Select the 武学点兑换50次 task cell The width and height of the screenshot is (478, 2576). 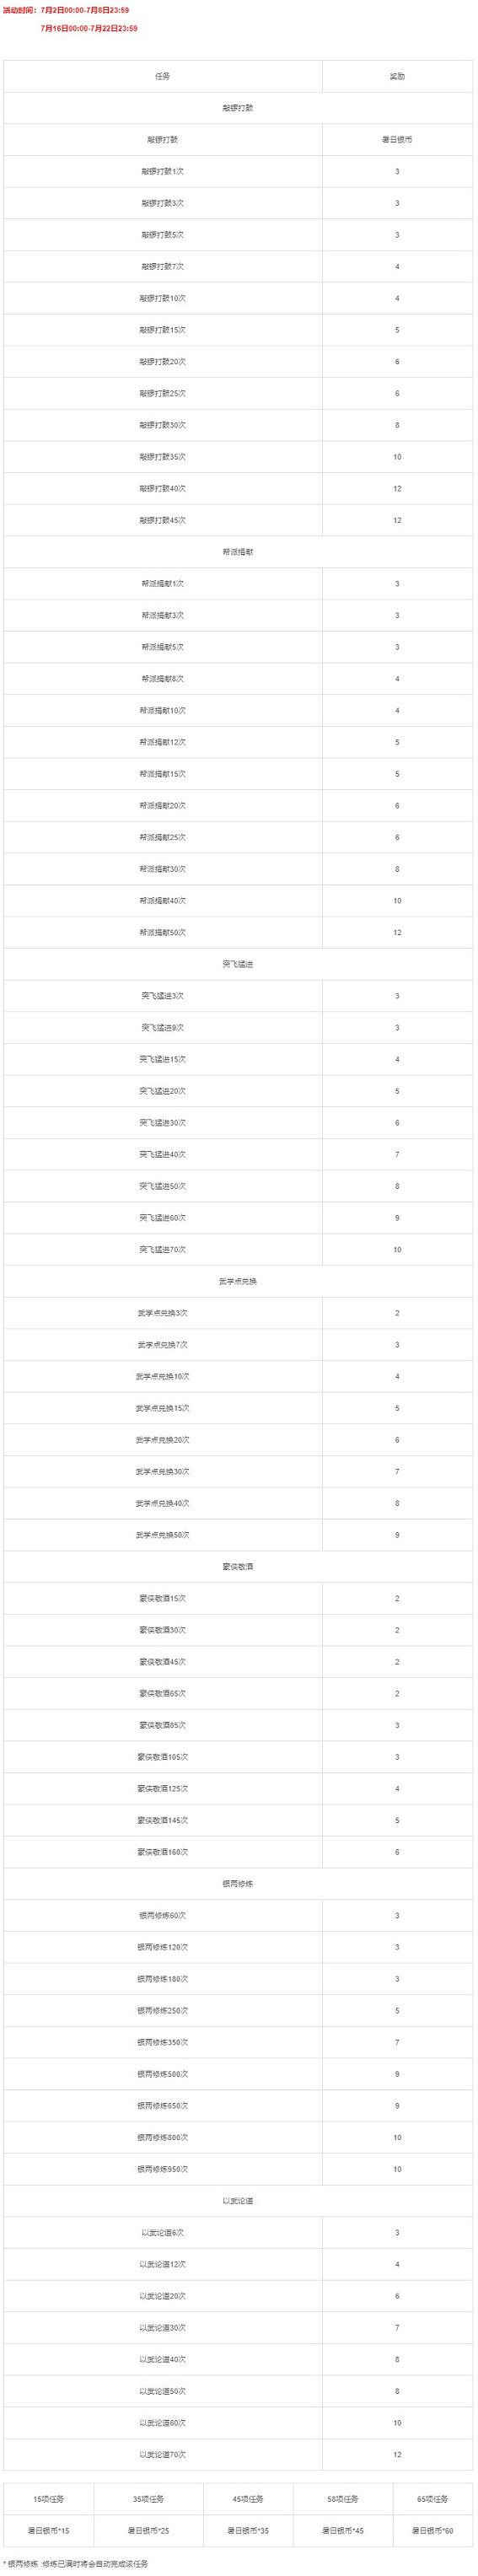(x=163, y=1535)
